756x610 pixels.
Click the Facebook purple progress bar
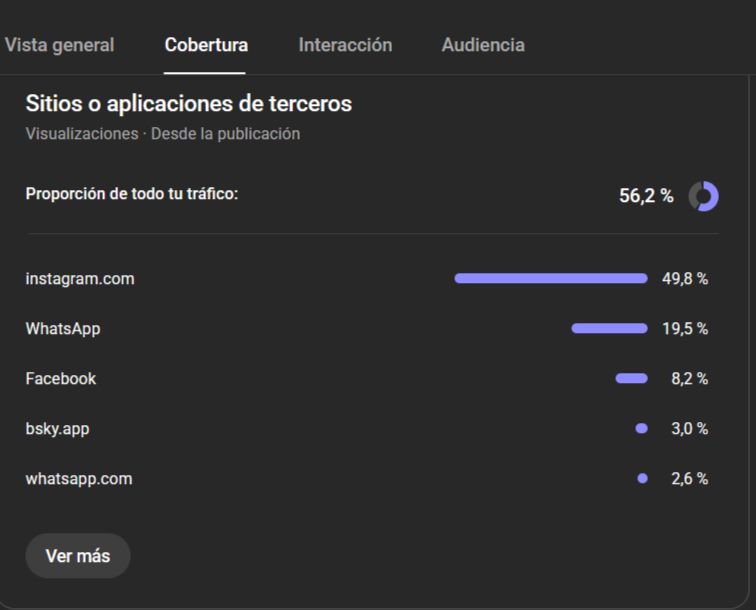click(632, 379)
